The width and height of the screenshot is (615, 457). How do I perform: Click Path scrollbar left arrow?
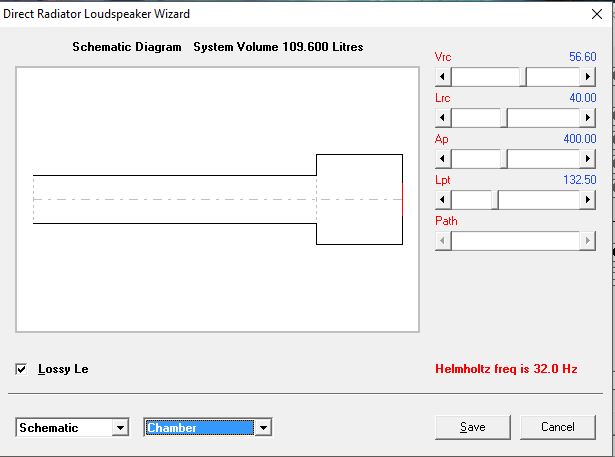443,240
